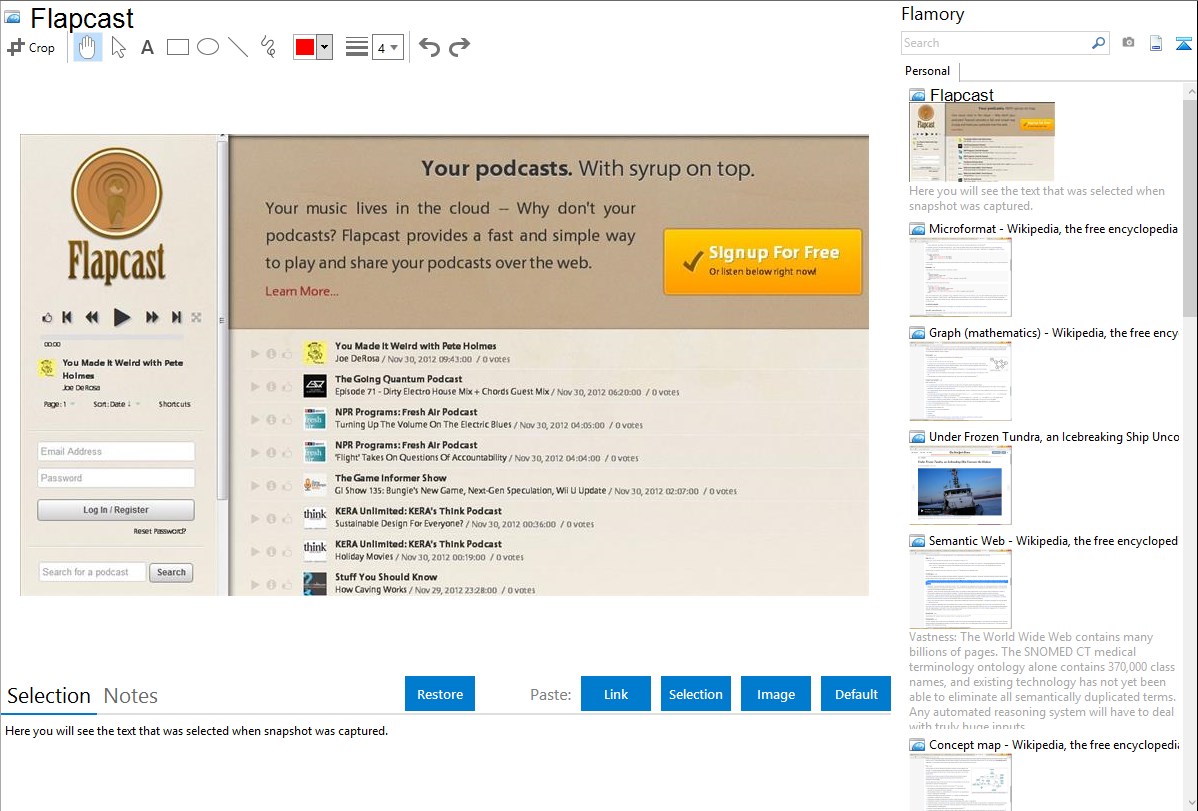Select the ellipse shape tool

208,47
